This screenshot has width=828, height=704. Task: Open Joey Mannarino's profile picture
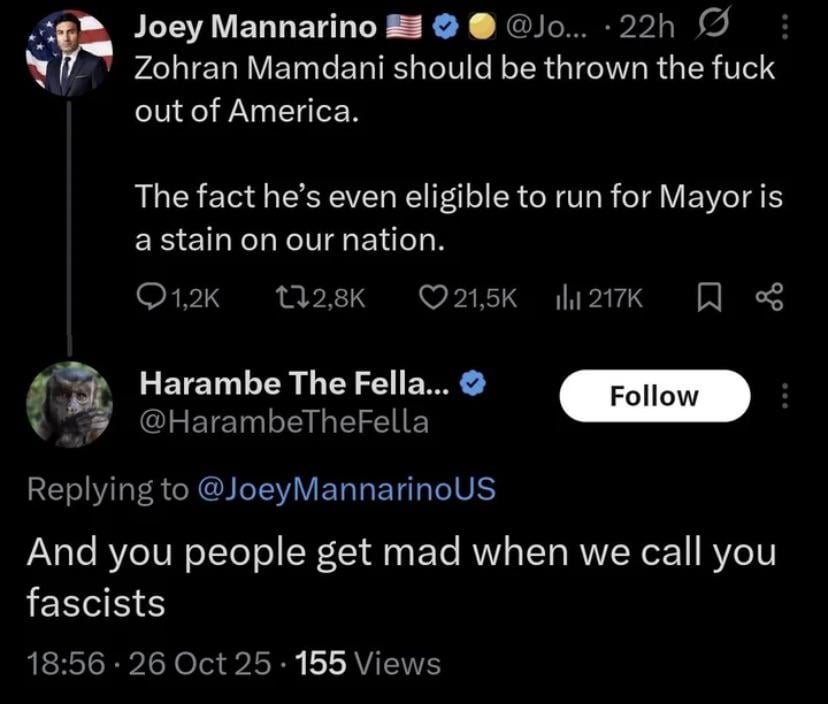pyautogui.click(x=69, y=53)
